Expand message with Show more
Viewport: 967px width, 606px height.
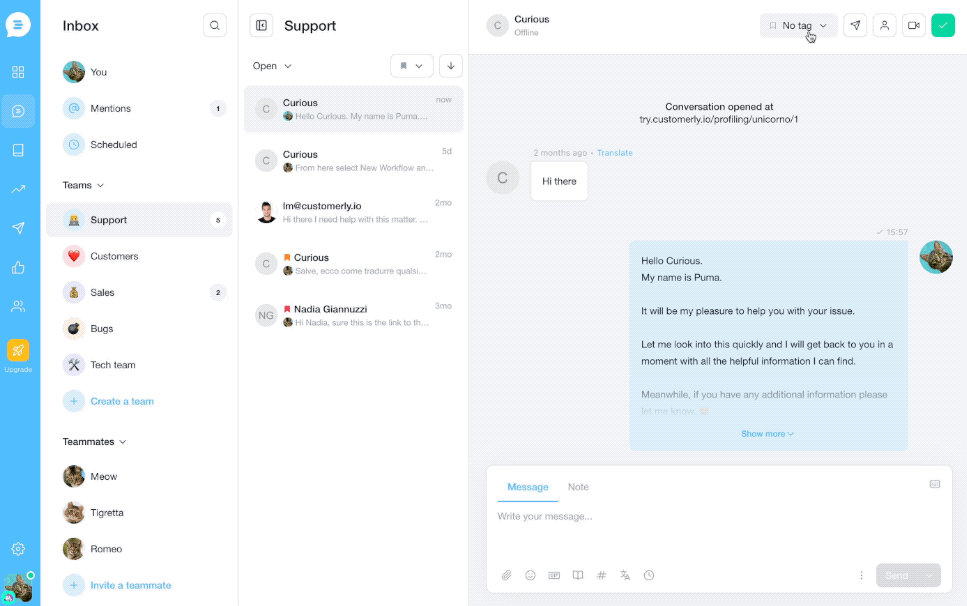(767, 434)
